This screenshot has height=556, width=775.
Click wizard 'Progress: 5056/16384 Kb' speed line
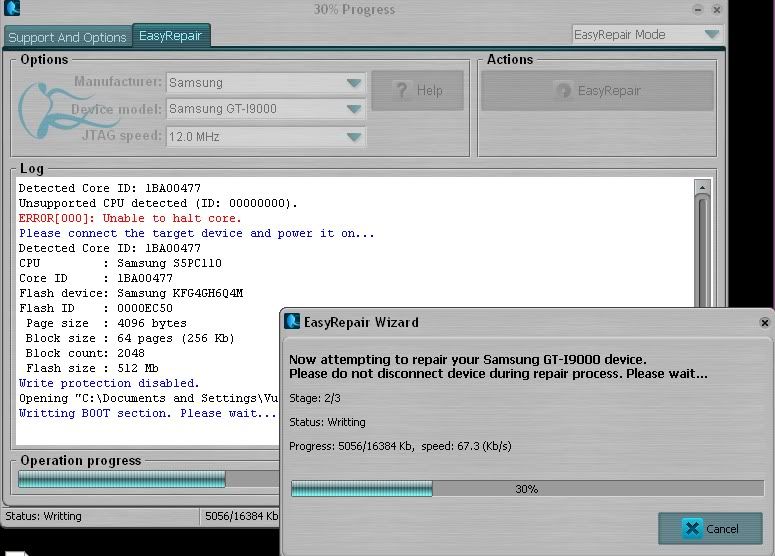(x=400, y=446)
